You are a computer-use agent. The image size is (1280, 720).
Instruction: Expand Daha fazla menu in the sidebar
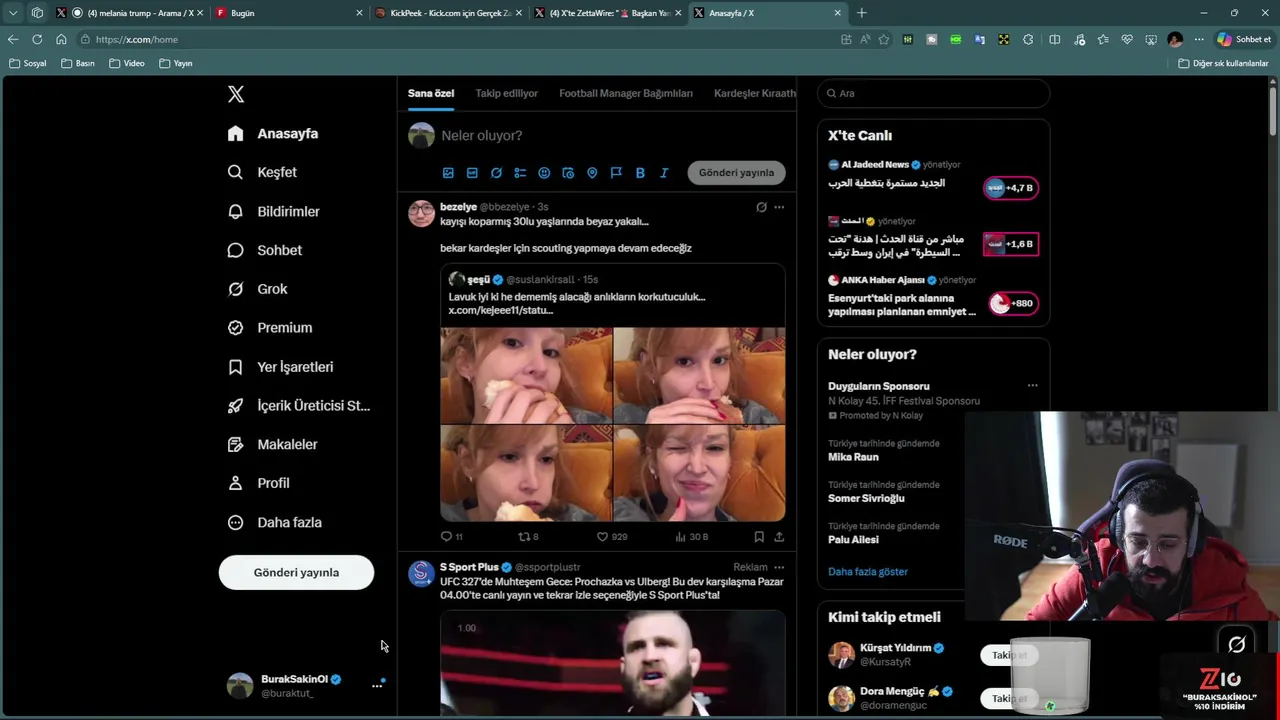click(x=275, y=522)
